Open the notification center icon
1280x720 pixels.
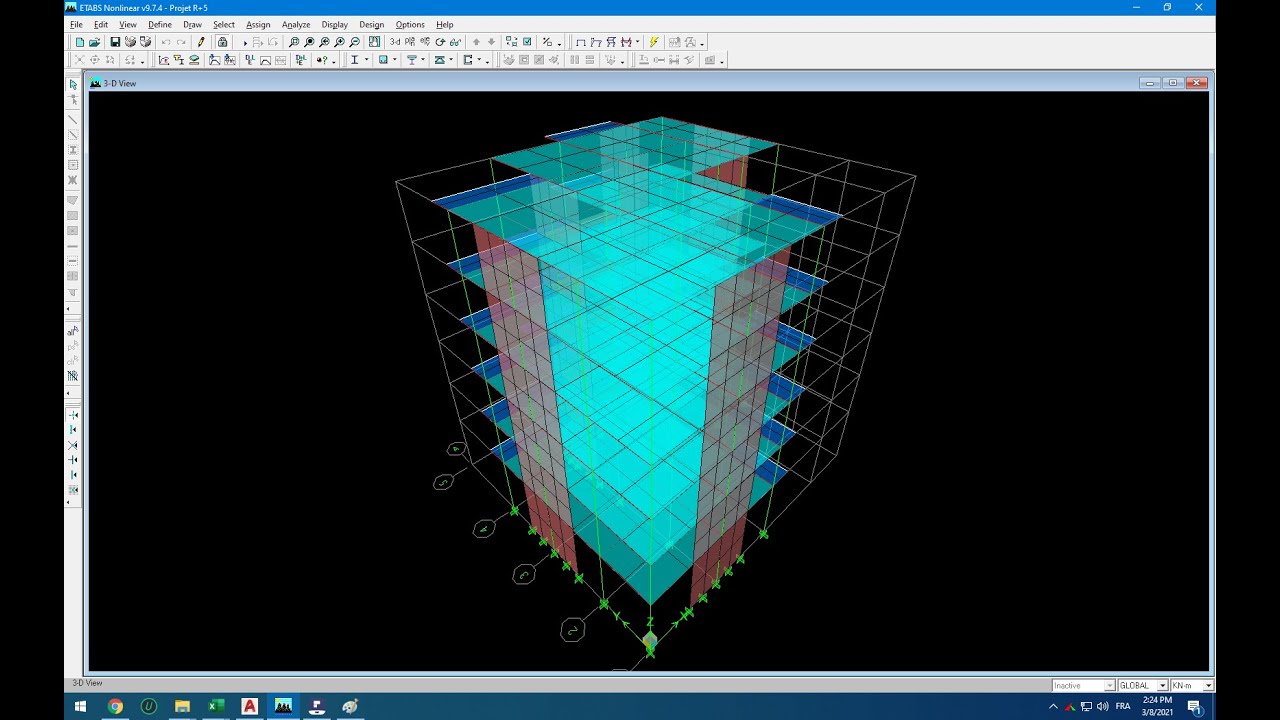coord(1194,706)
